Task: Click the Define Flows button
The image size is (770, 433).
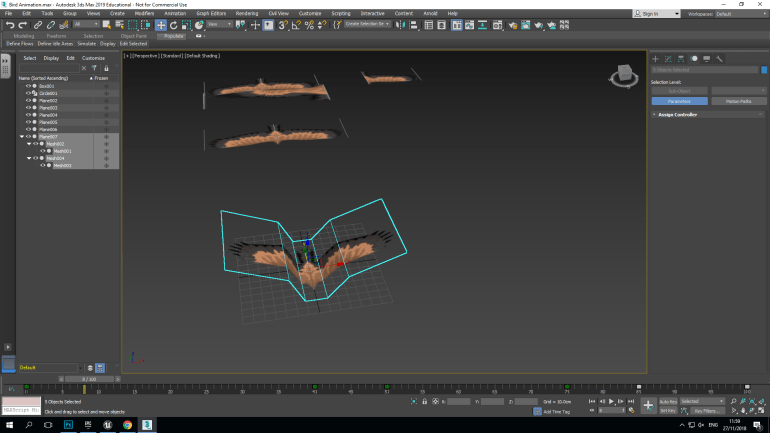Action: tap(20, 44)
